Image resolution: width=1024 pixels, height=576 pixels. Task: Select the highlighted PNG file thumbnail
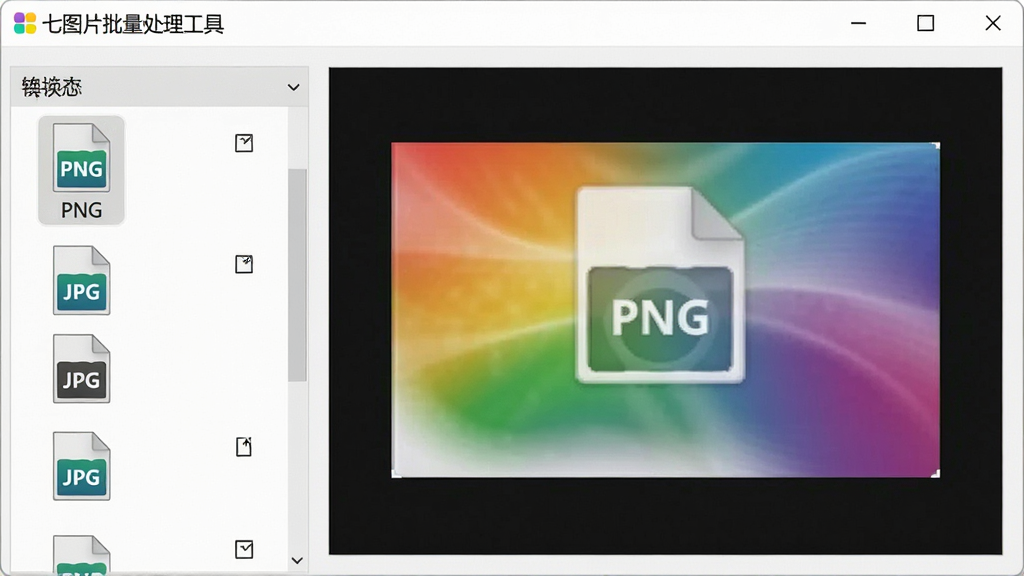[81, 170]
